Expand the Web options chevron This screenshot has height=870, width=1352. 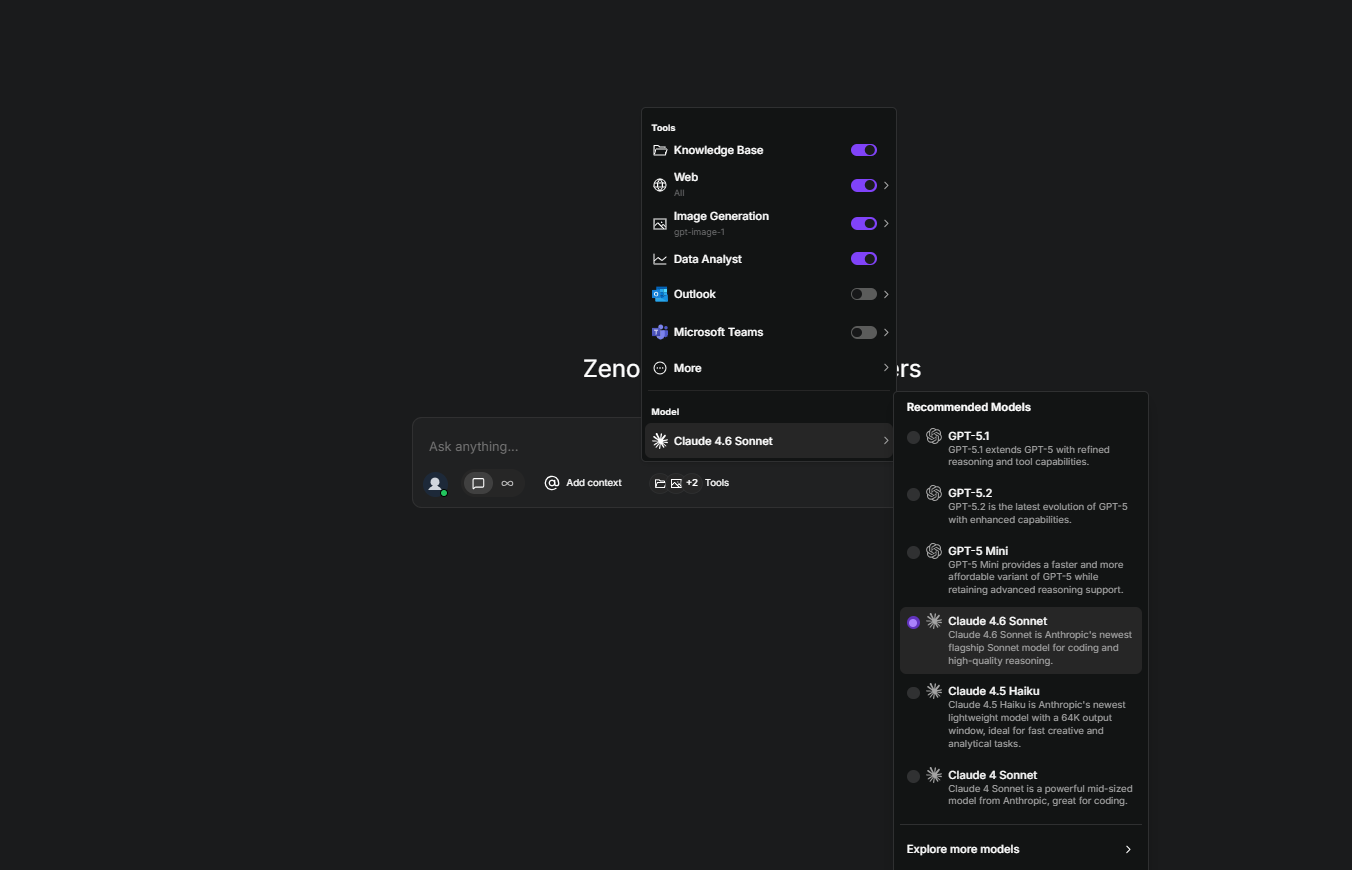click(x=886, y=185)
